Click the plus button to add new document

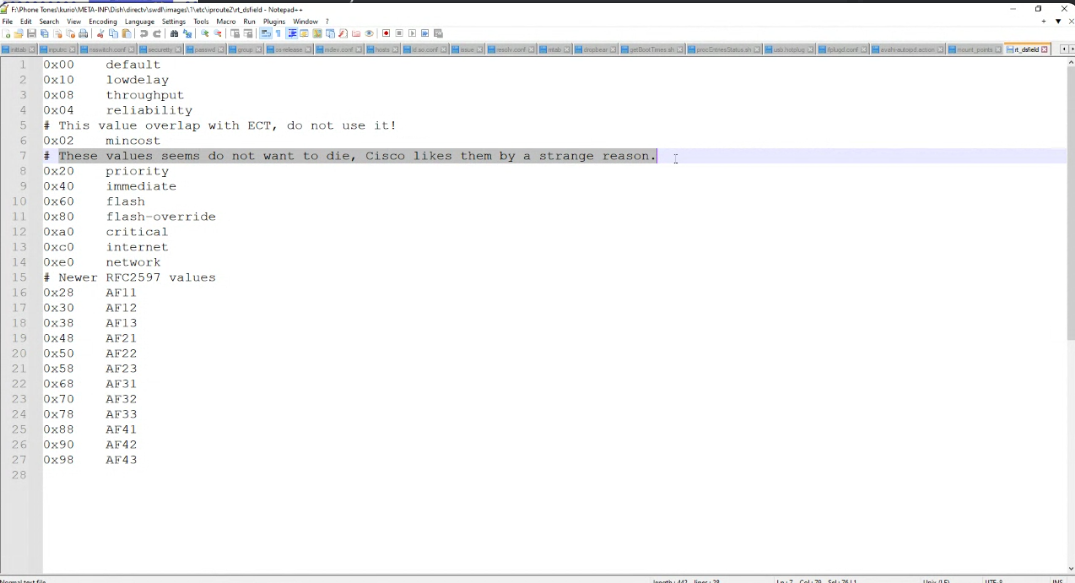[x=1044, y=21]
